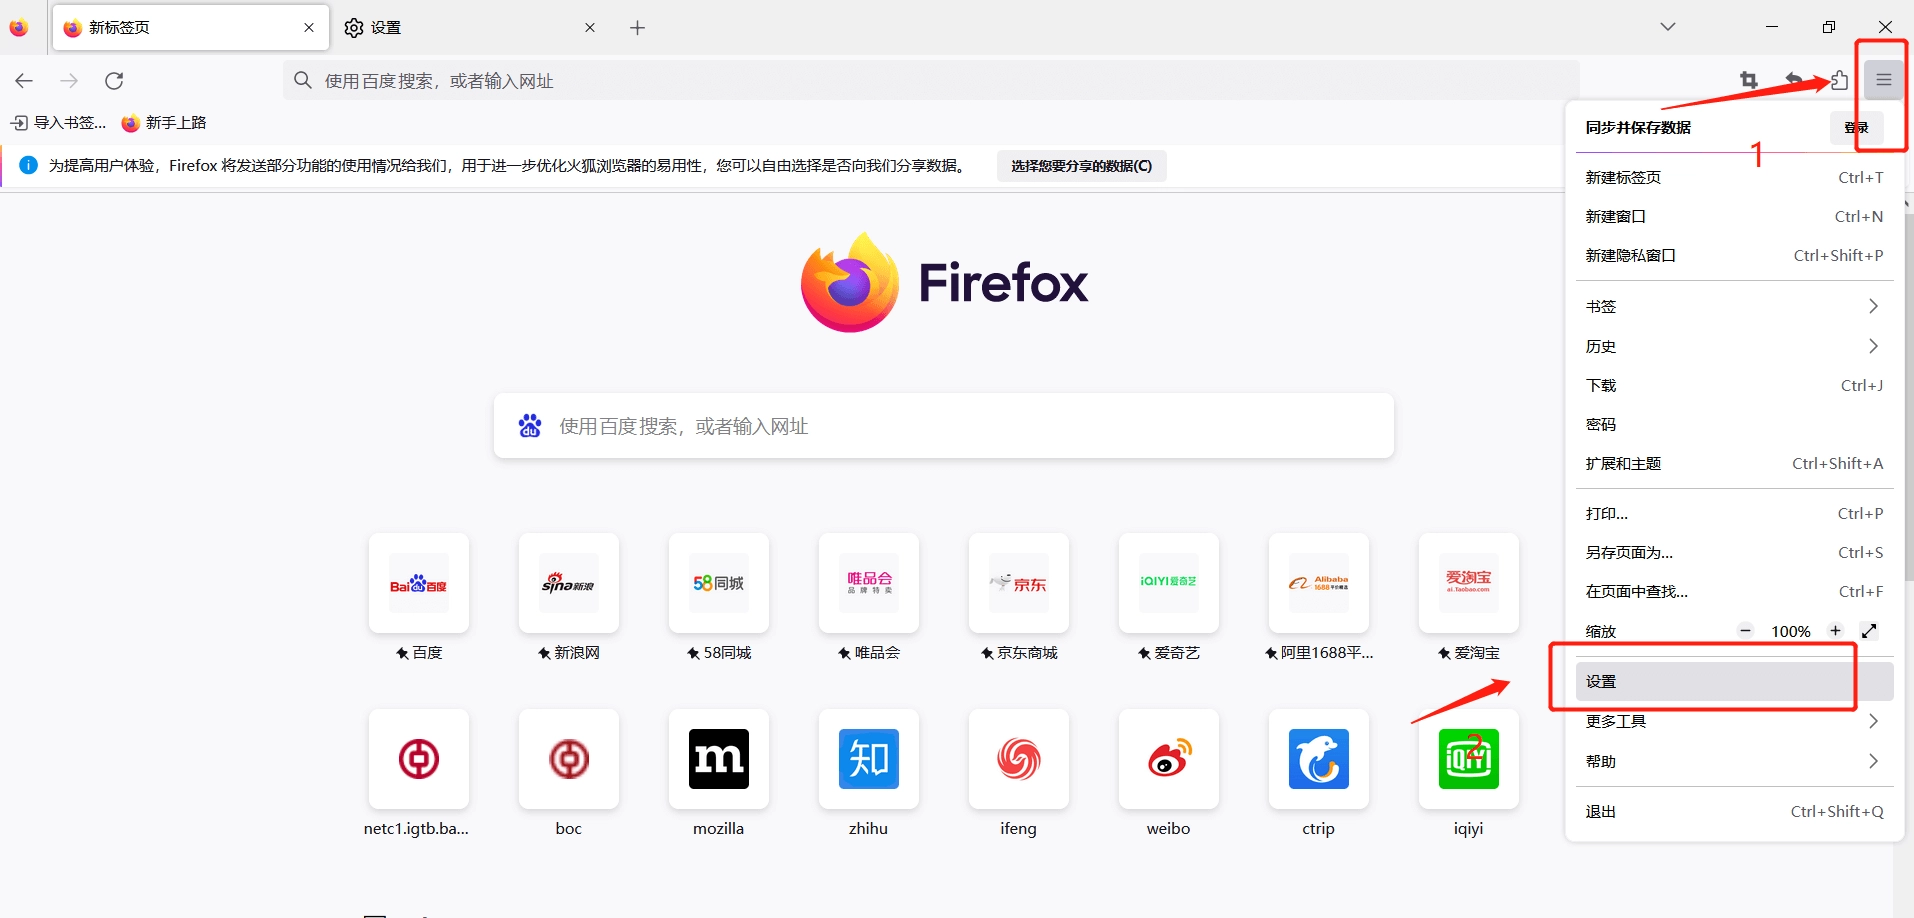
Task: Click the extensions puzzle icon in toolbar
Action: point(1839,80)
